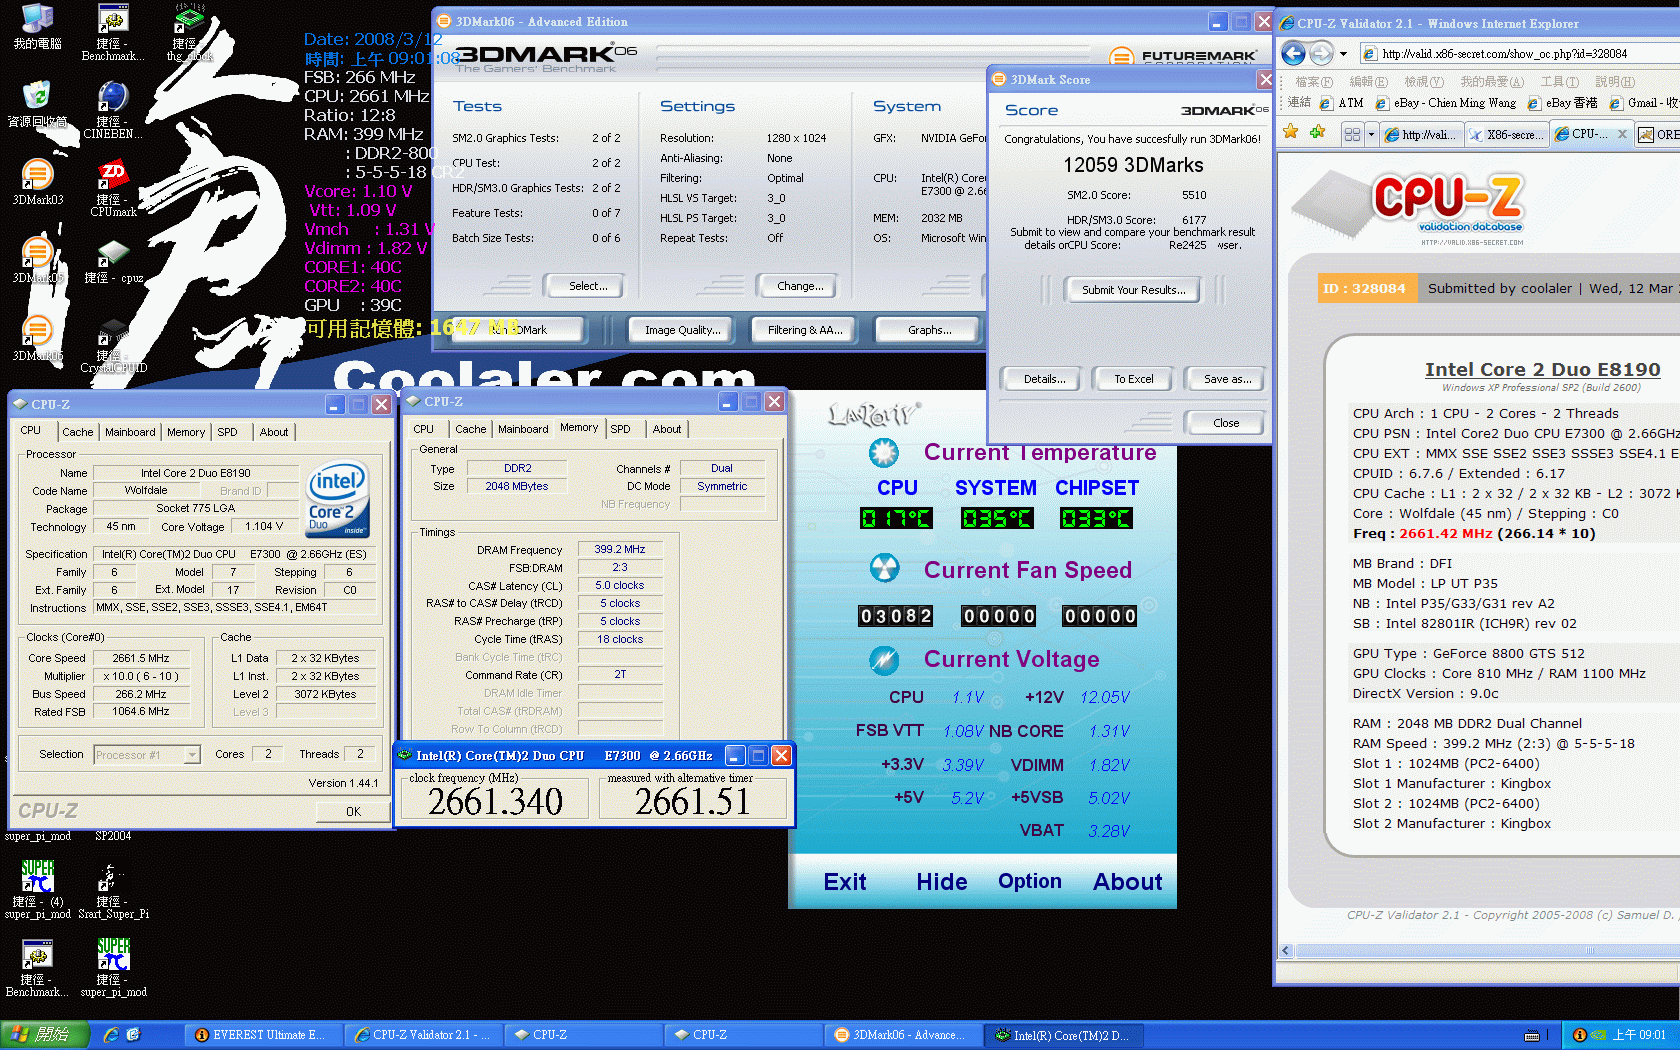Screen dimensions: 1680x1050
Task: Open the X86-secre... browser tab
Action: click(x=1507, y=134)
